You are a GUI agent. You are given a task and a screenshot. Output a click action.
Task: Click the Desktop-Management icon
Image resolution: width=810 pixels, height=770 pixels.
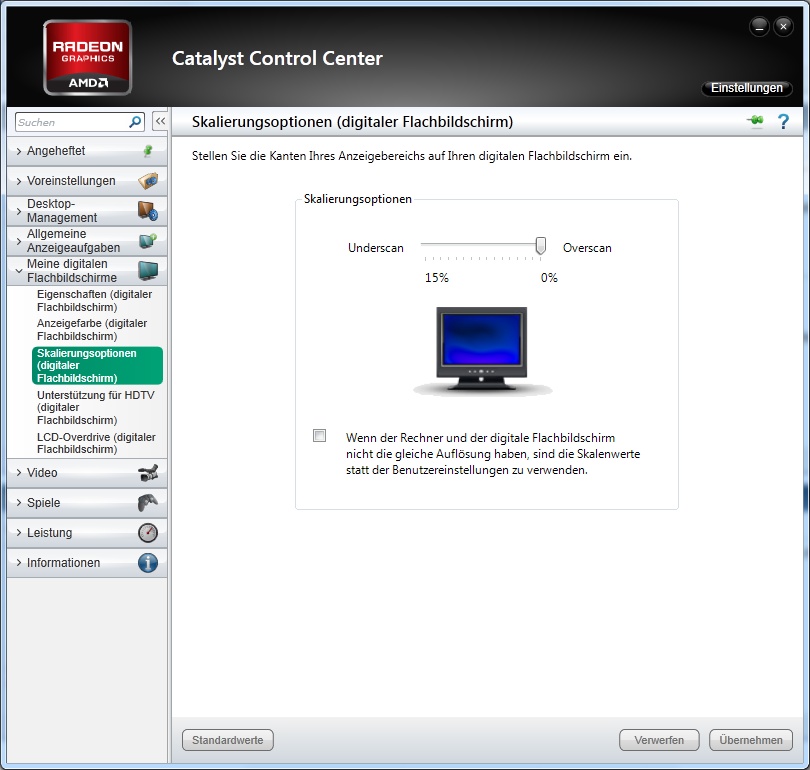[148, 211]
